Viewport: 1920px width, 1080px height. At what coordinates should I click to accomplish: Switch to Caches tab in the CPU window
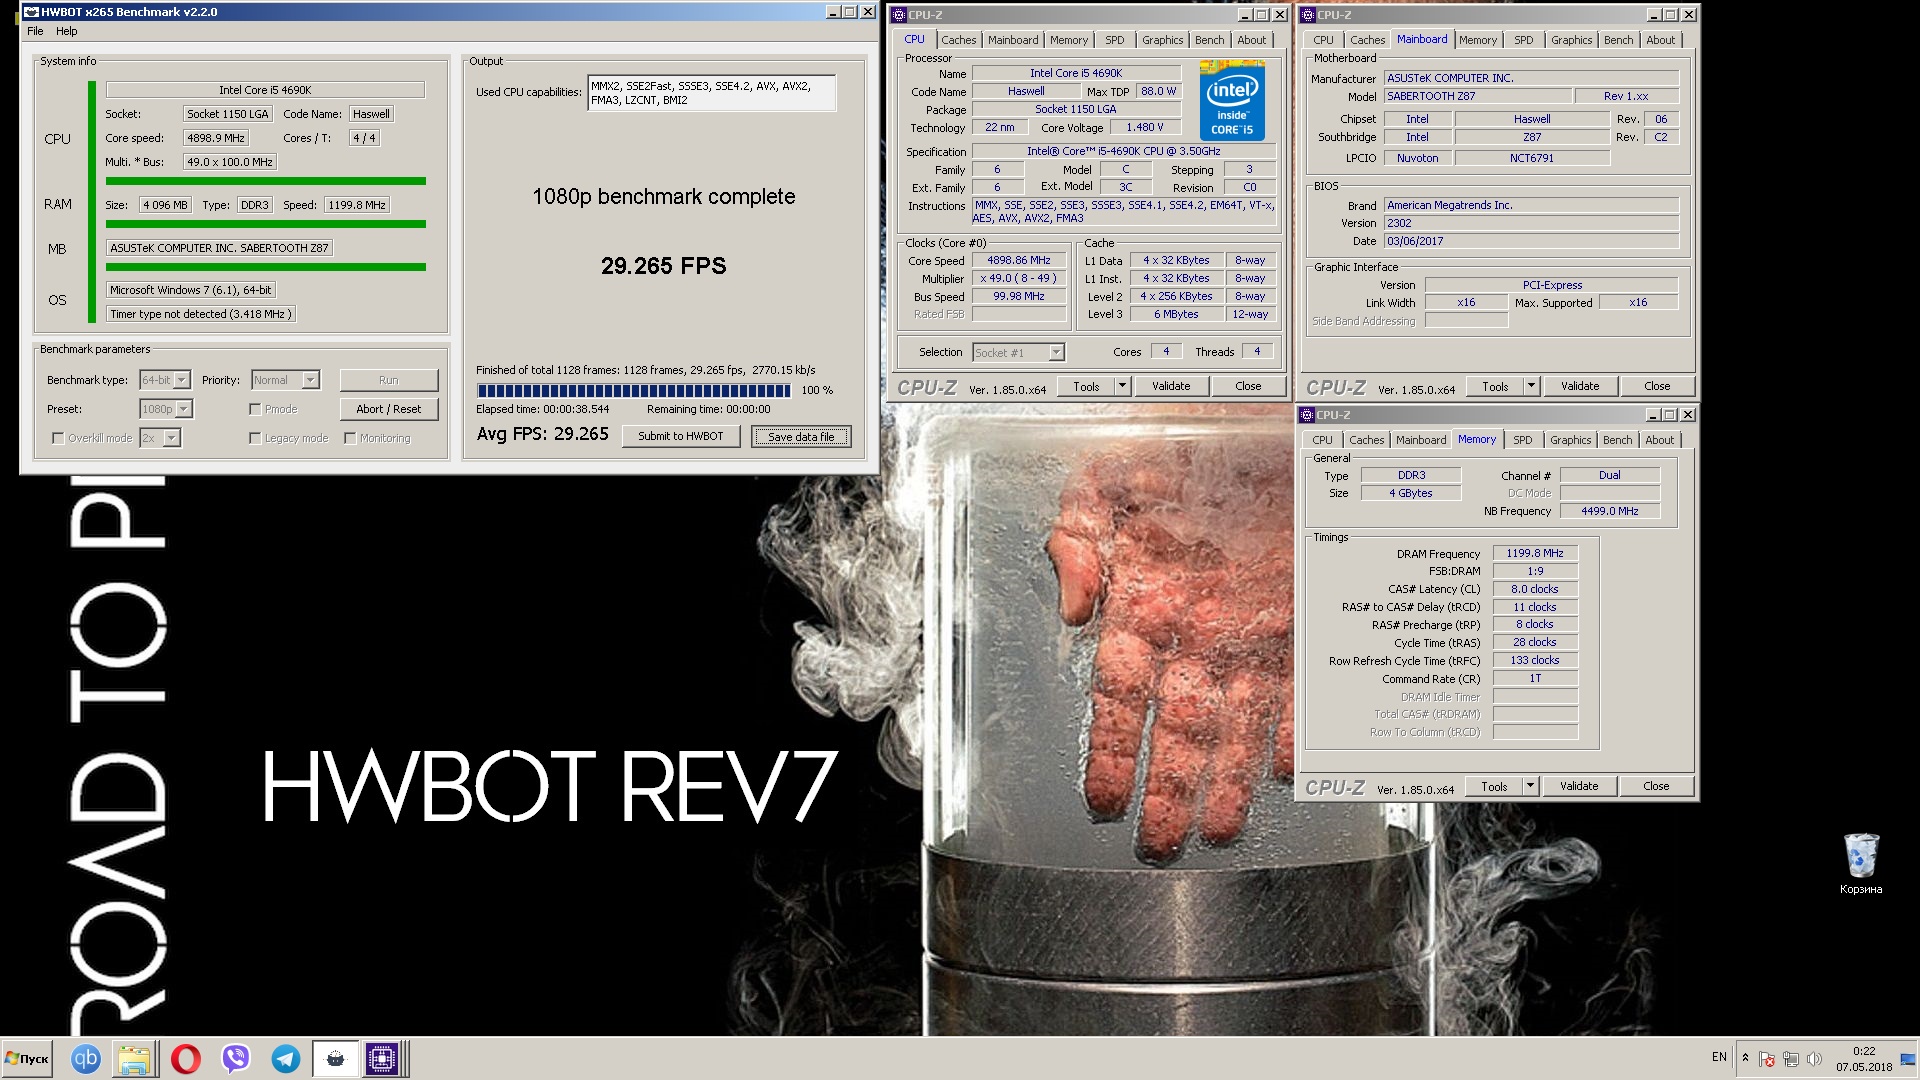pos(958,40)
